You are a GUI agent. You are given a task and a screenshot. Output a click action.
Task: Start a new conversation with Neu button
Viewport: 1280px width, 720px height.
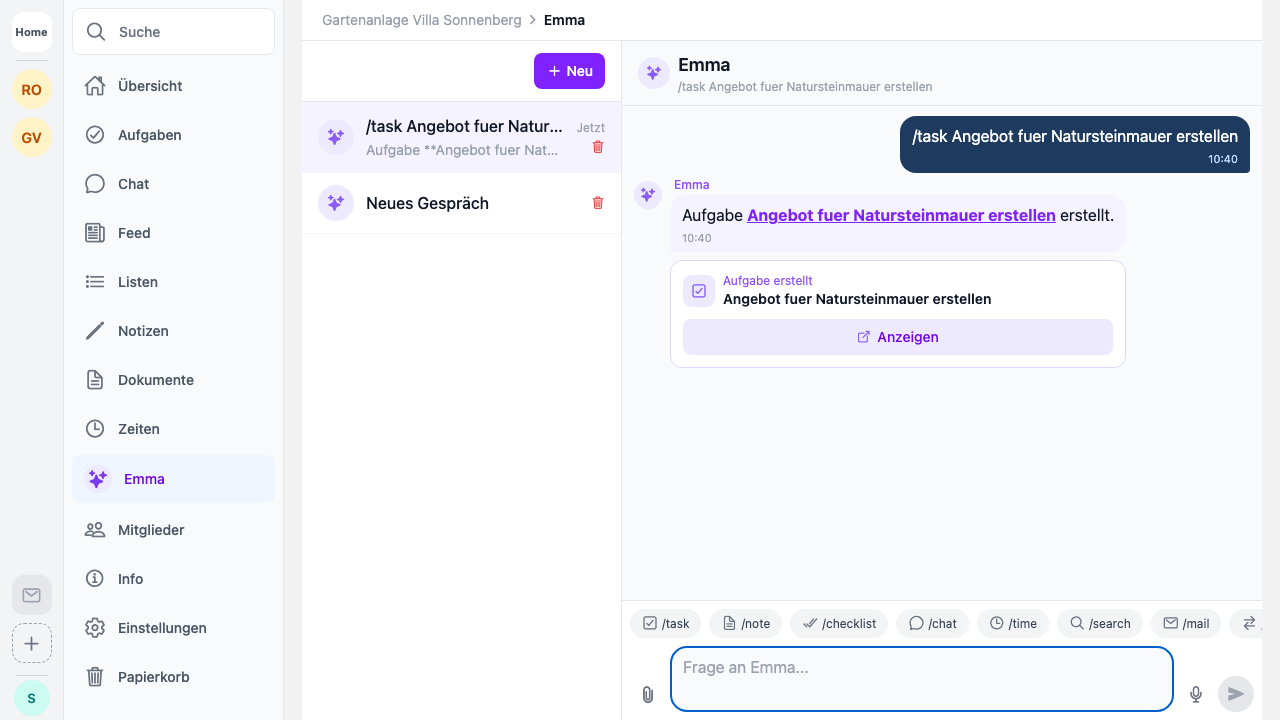[x=569, y=71]
